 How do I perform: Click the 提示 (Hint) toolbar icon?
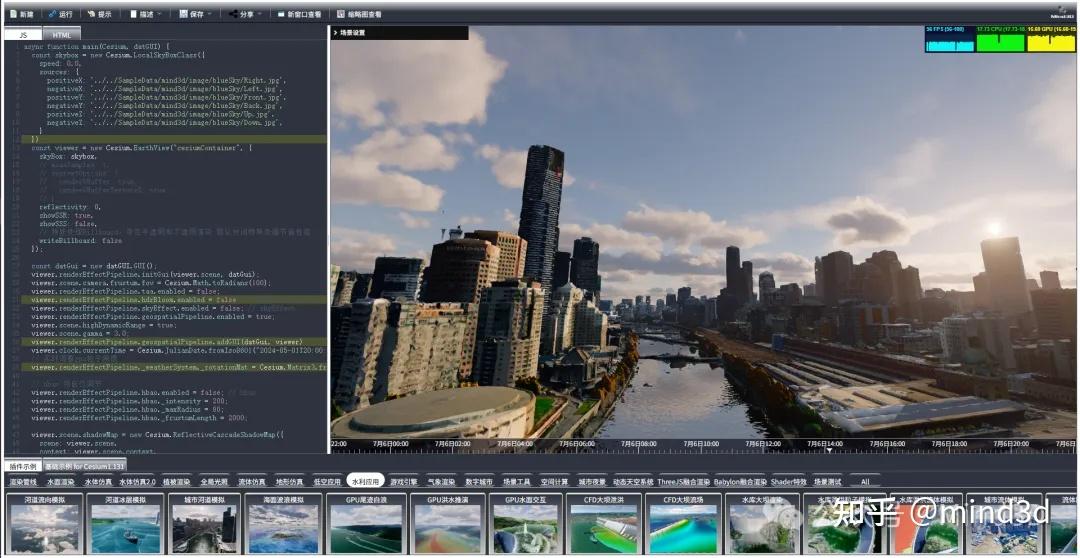coord(100,15)
